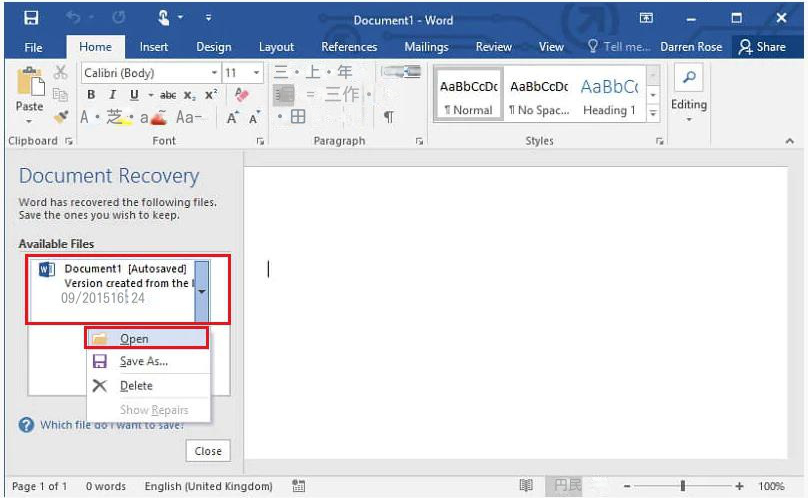
Task: Toggle Show/Hide paragraph marks
Action: [389, 117]
